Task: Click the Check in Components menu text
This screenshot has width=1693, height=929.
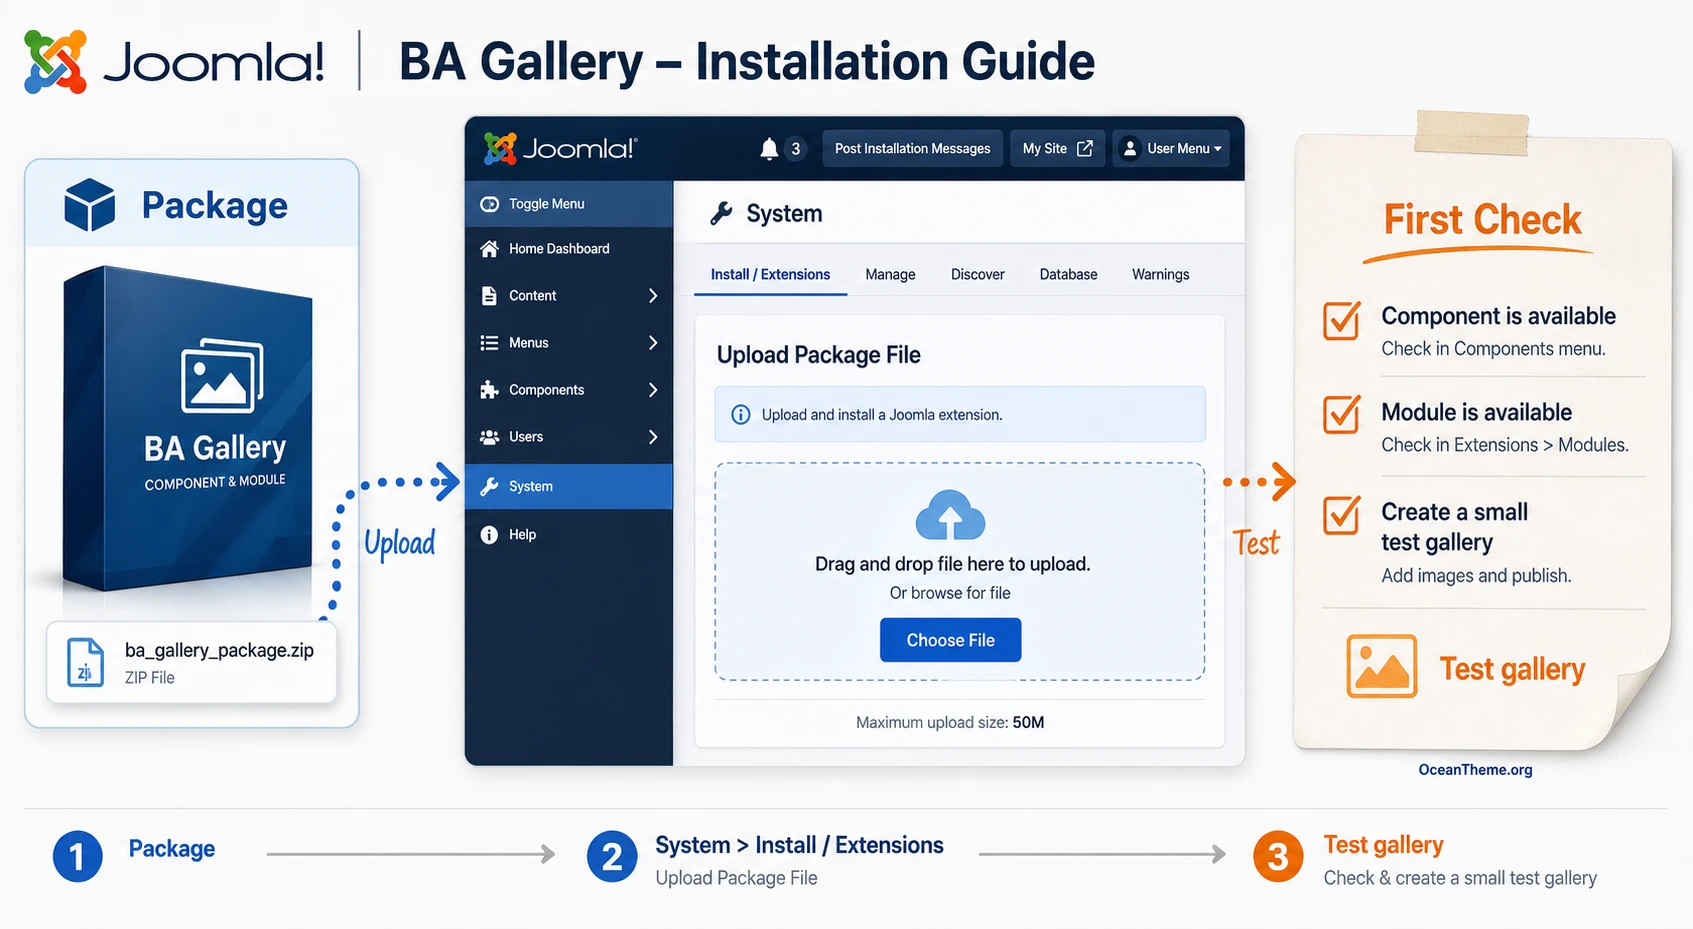Action: pos(1493,349)
